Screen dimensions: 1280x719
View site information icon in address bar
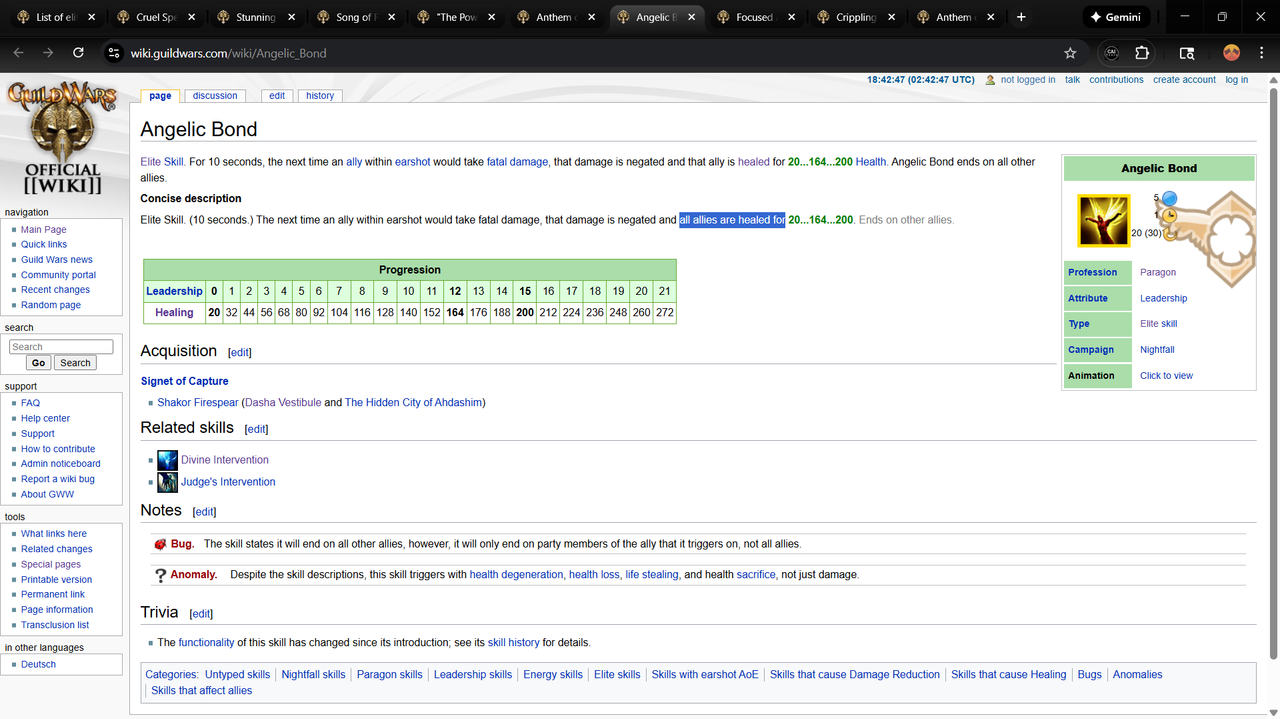click(114, 53)
